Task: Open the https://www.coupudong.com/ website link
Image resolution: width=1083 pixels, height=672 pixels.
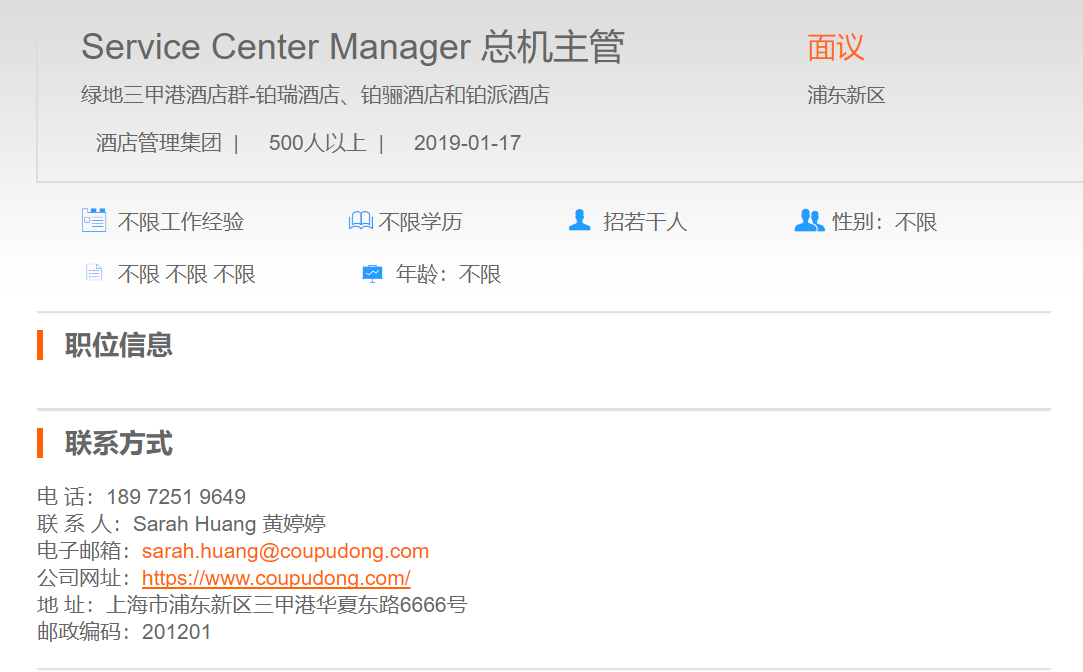Action: point(276,578)
